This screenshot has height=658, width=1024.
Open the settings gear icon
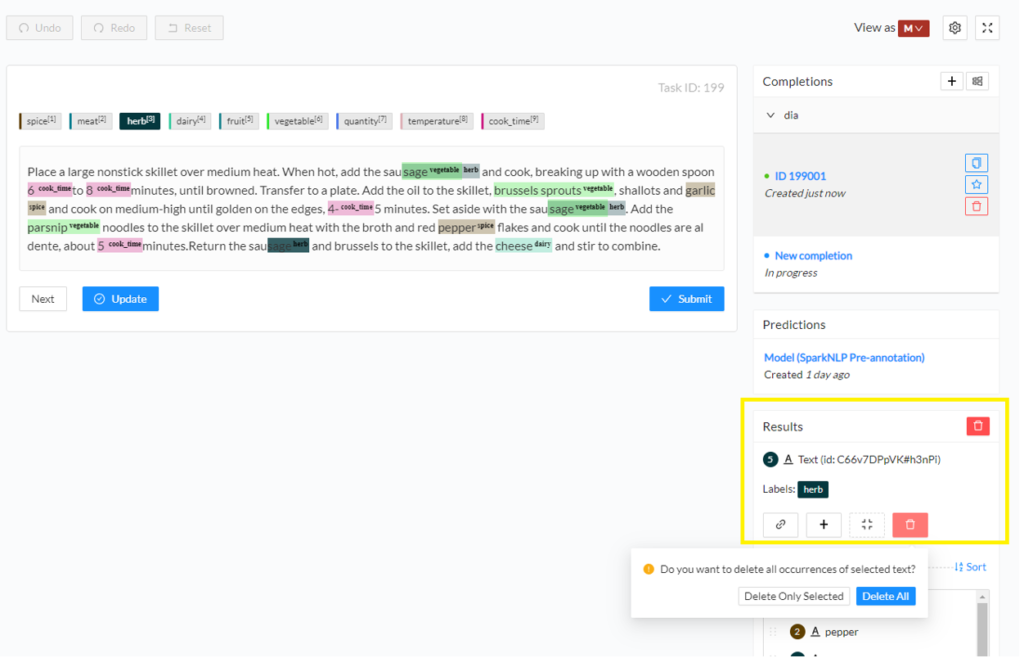pyautogui.click(x=954, y=27)
